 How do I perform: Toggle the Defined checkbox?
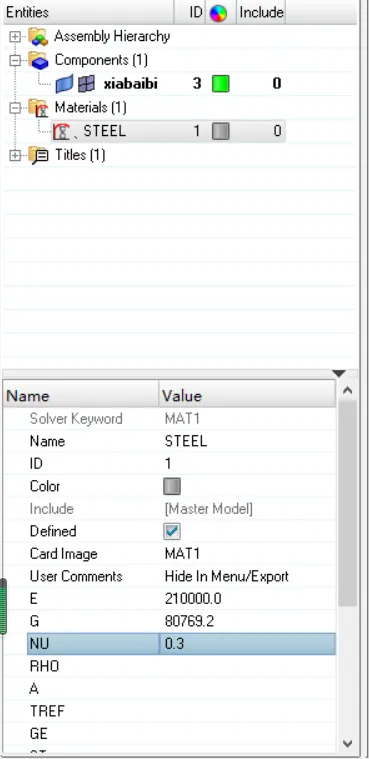pyautogui.click(x=172, y=531)
